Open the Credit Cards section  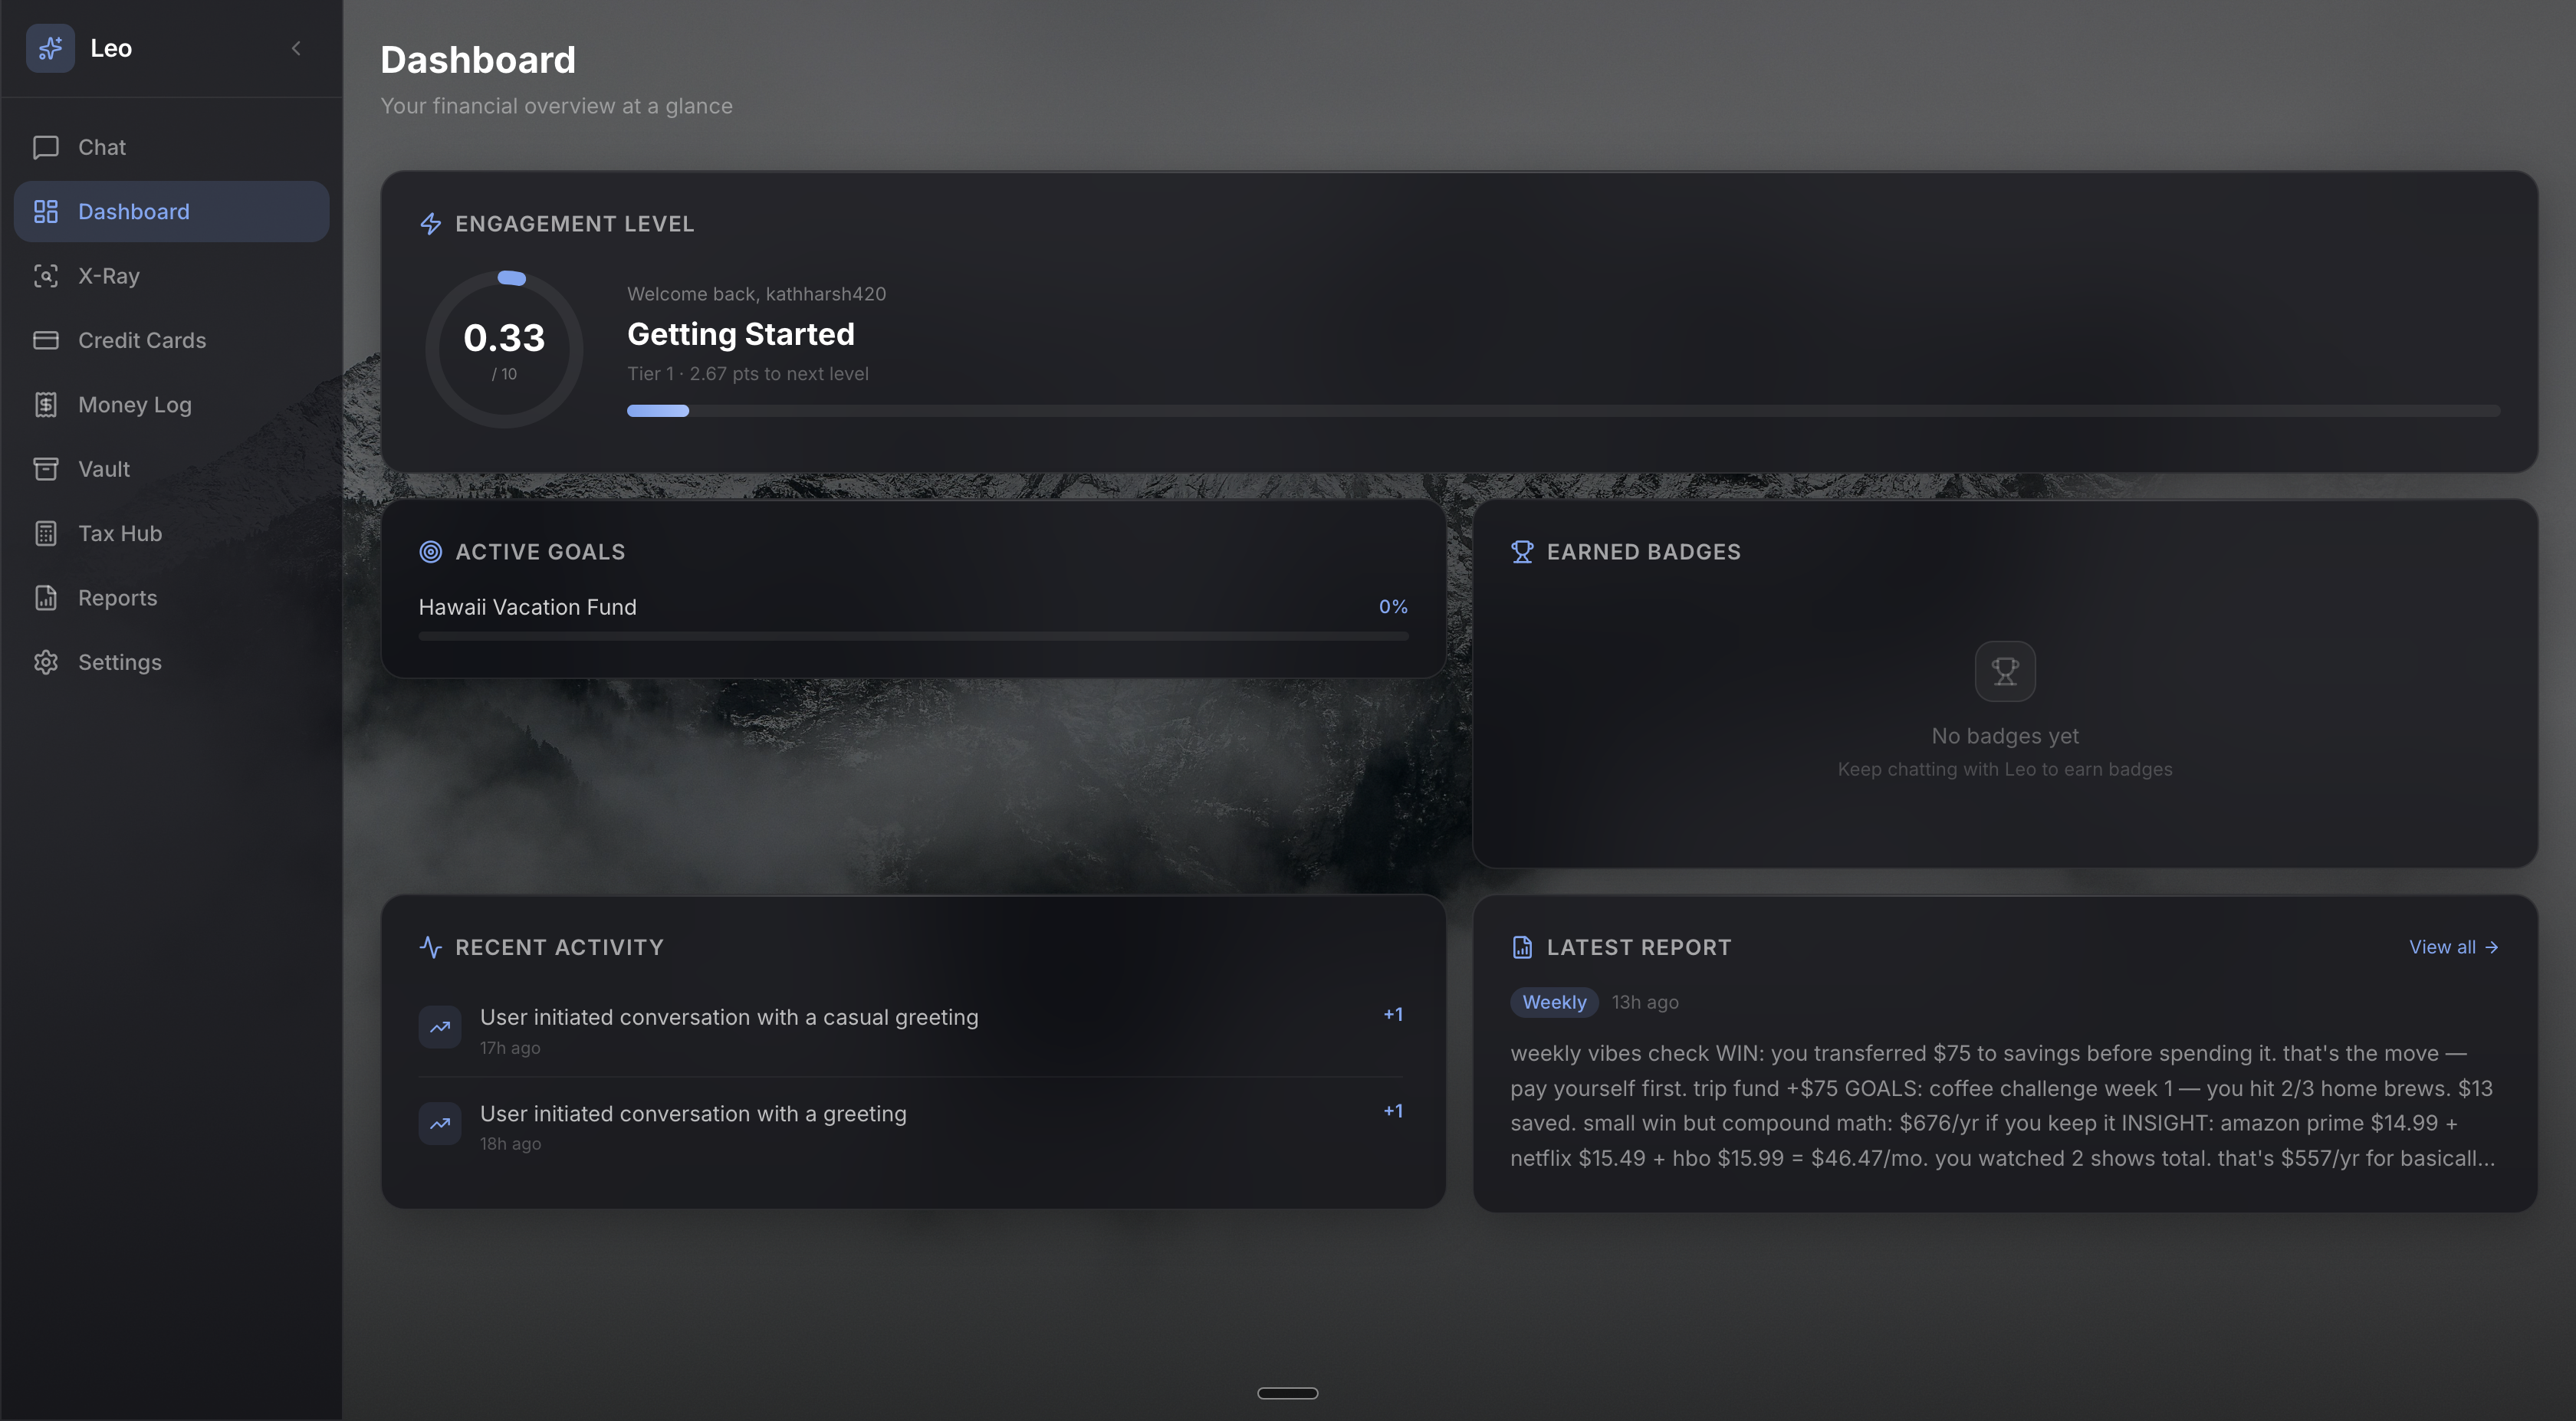141,340
